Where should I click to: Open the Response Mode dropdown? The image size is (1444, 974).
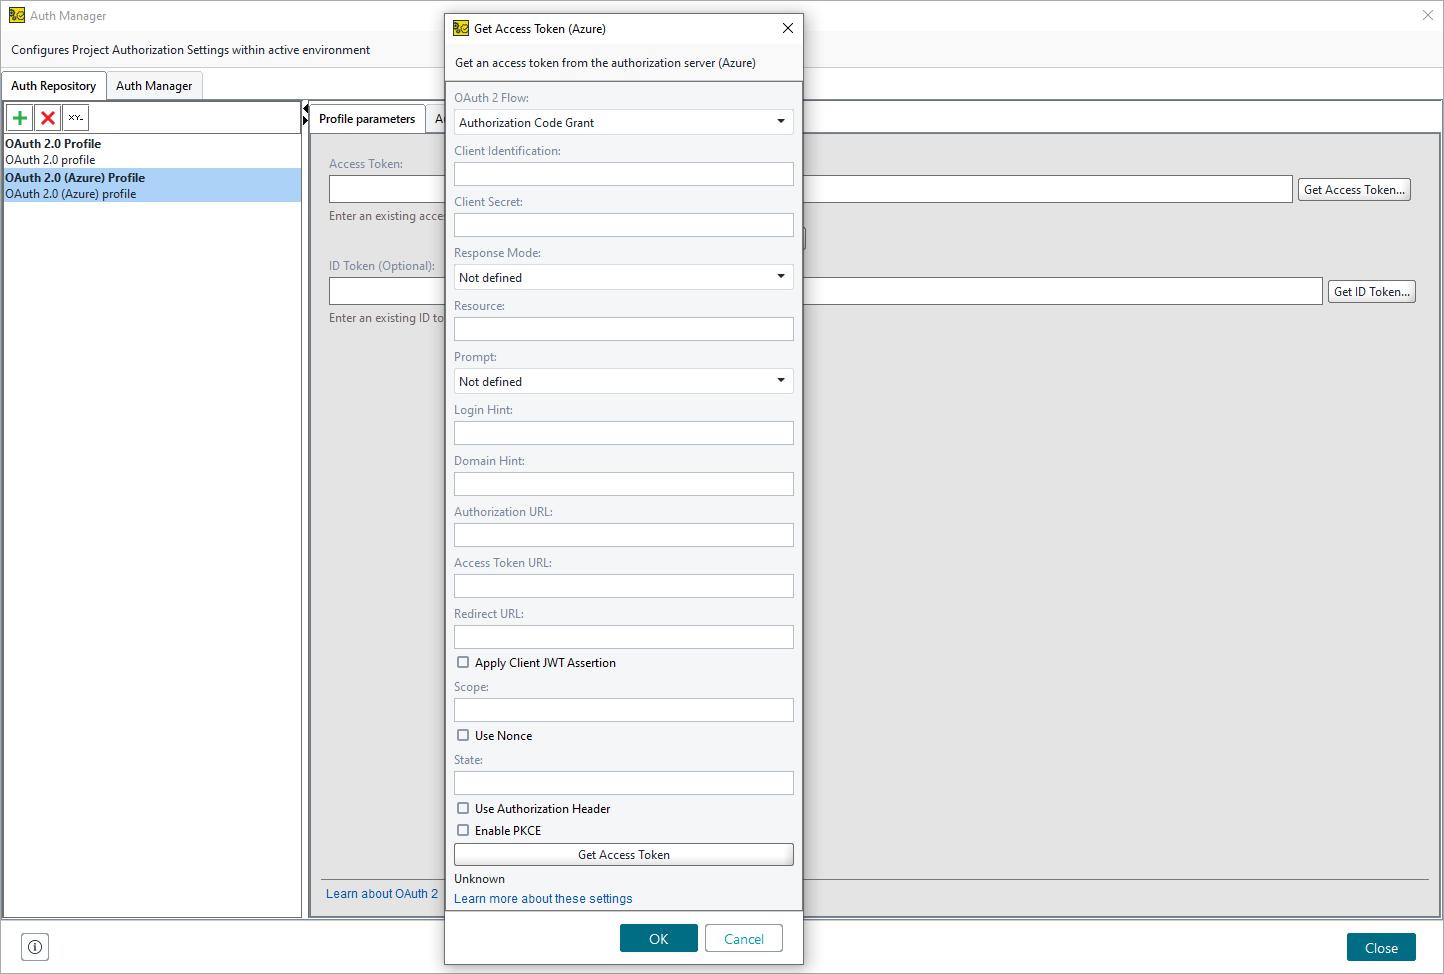pos(781,277)
